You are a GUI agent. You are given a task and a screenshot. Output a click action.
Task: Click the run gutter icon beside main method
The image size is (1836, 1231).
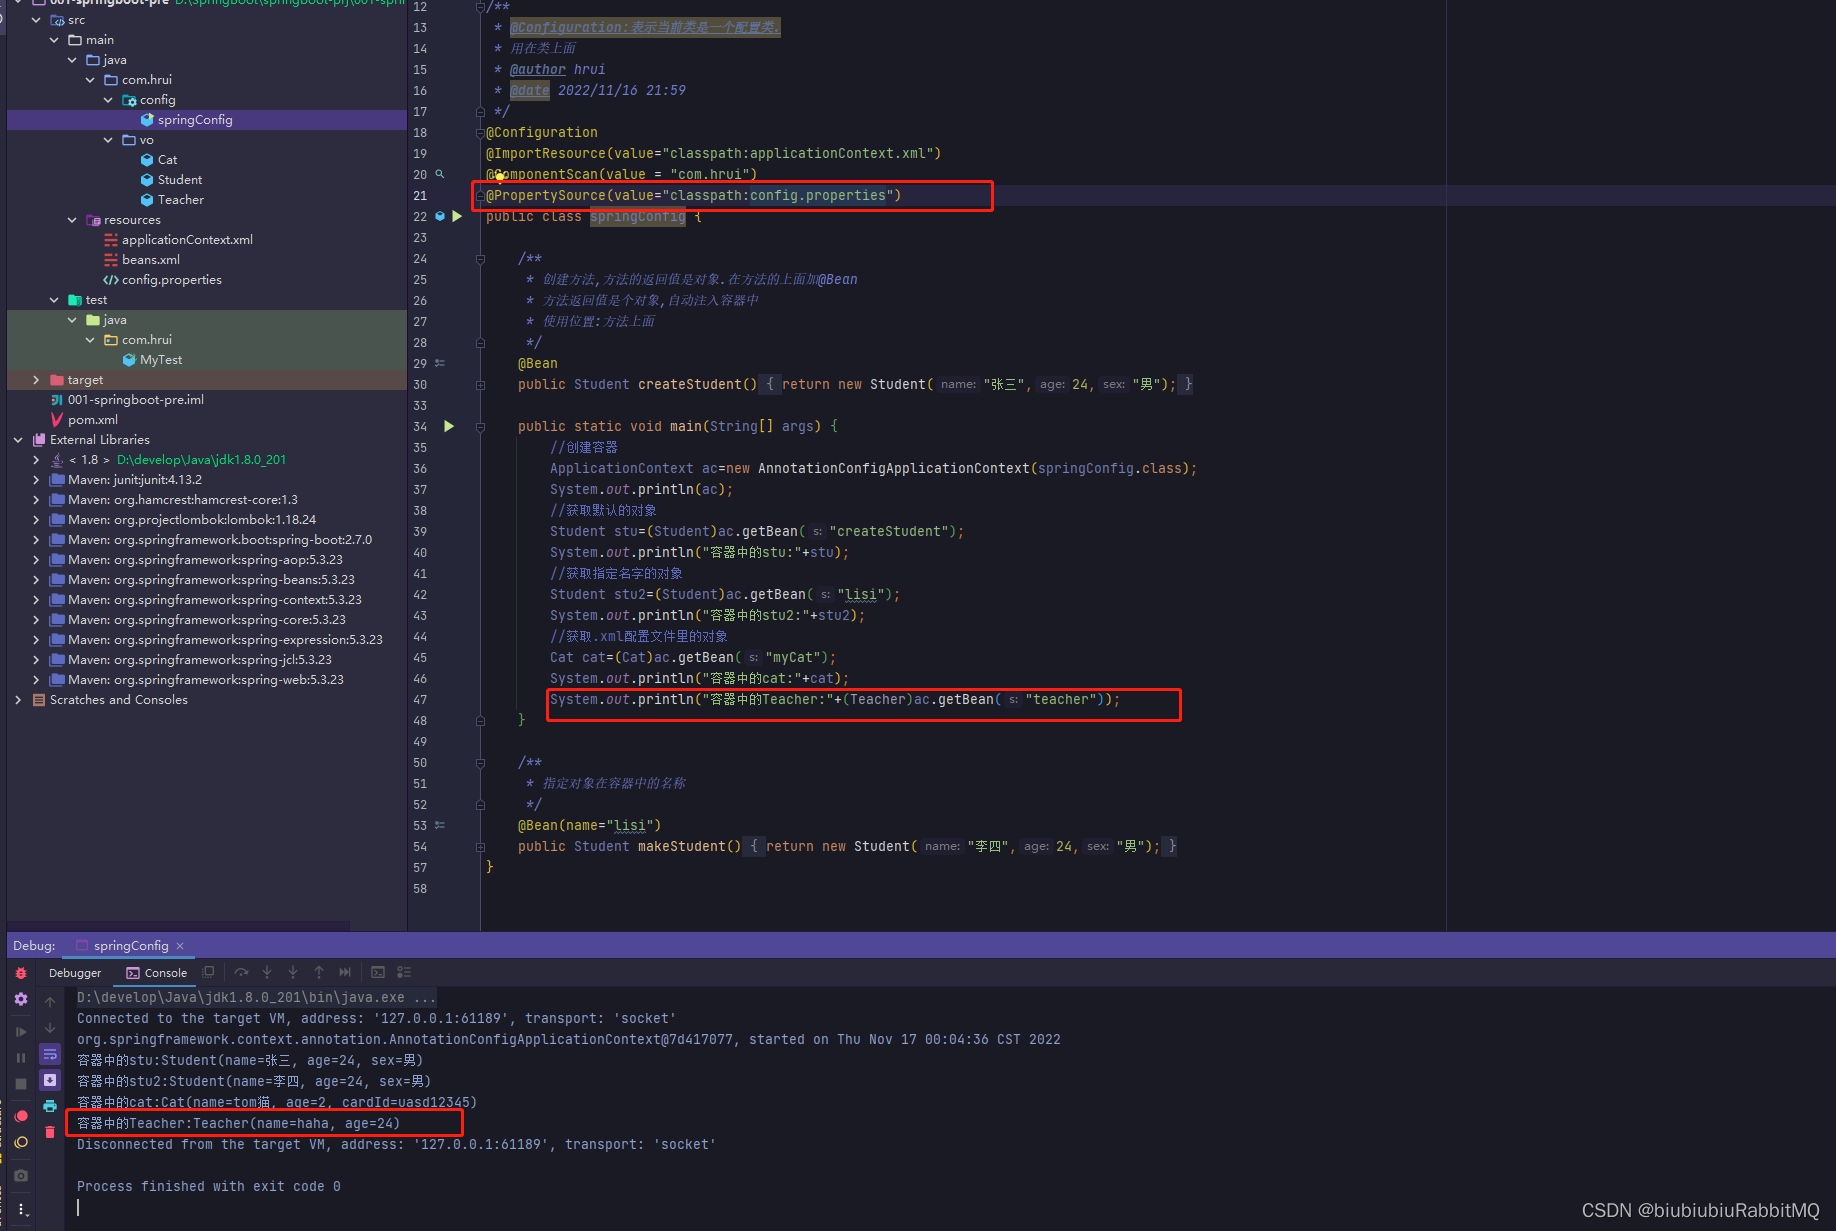tap(449, 426)
